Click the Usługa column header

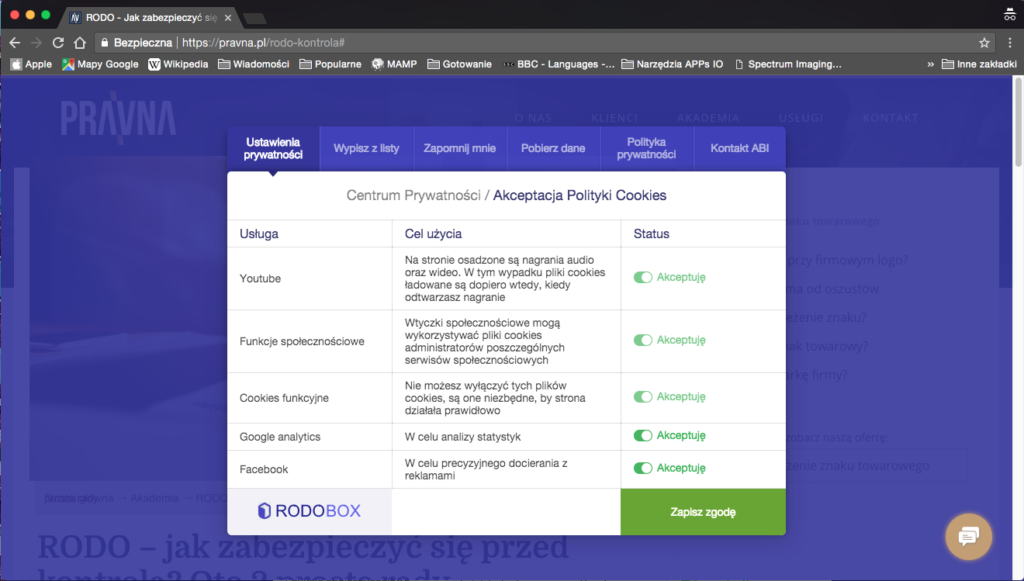coord(259,234)
